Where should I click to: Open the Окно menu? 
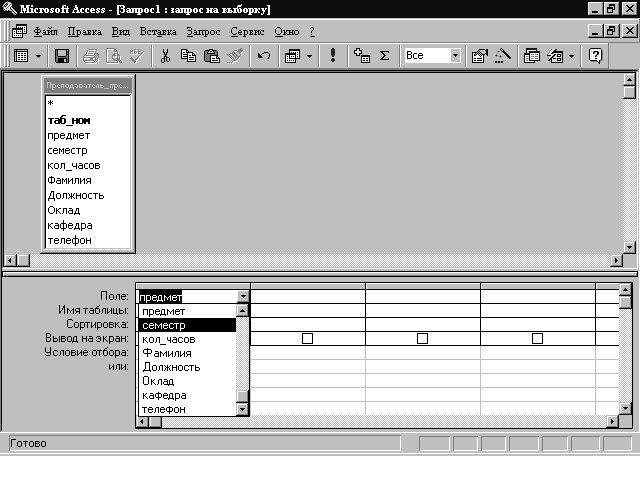[287, 31]
